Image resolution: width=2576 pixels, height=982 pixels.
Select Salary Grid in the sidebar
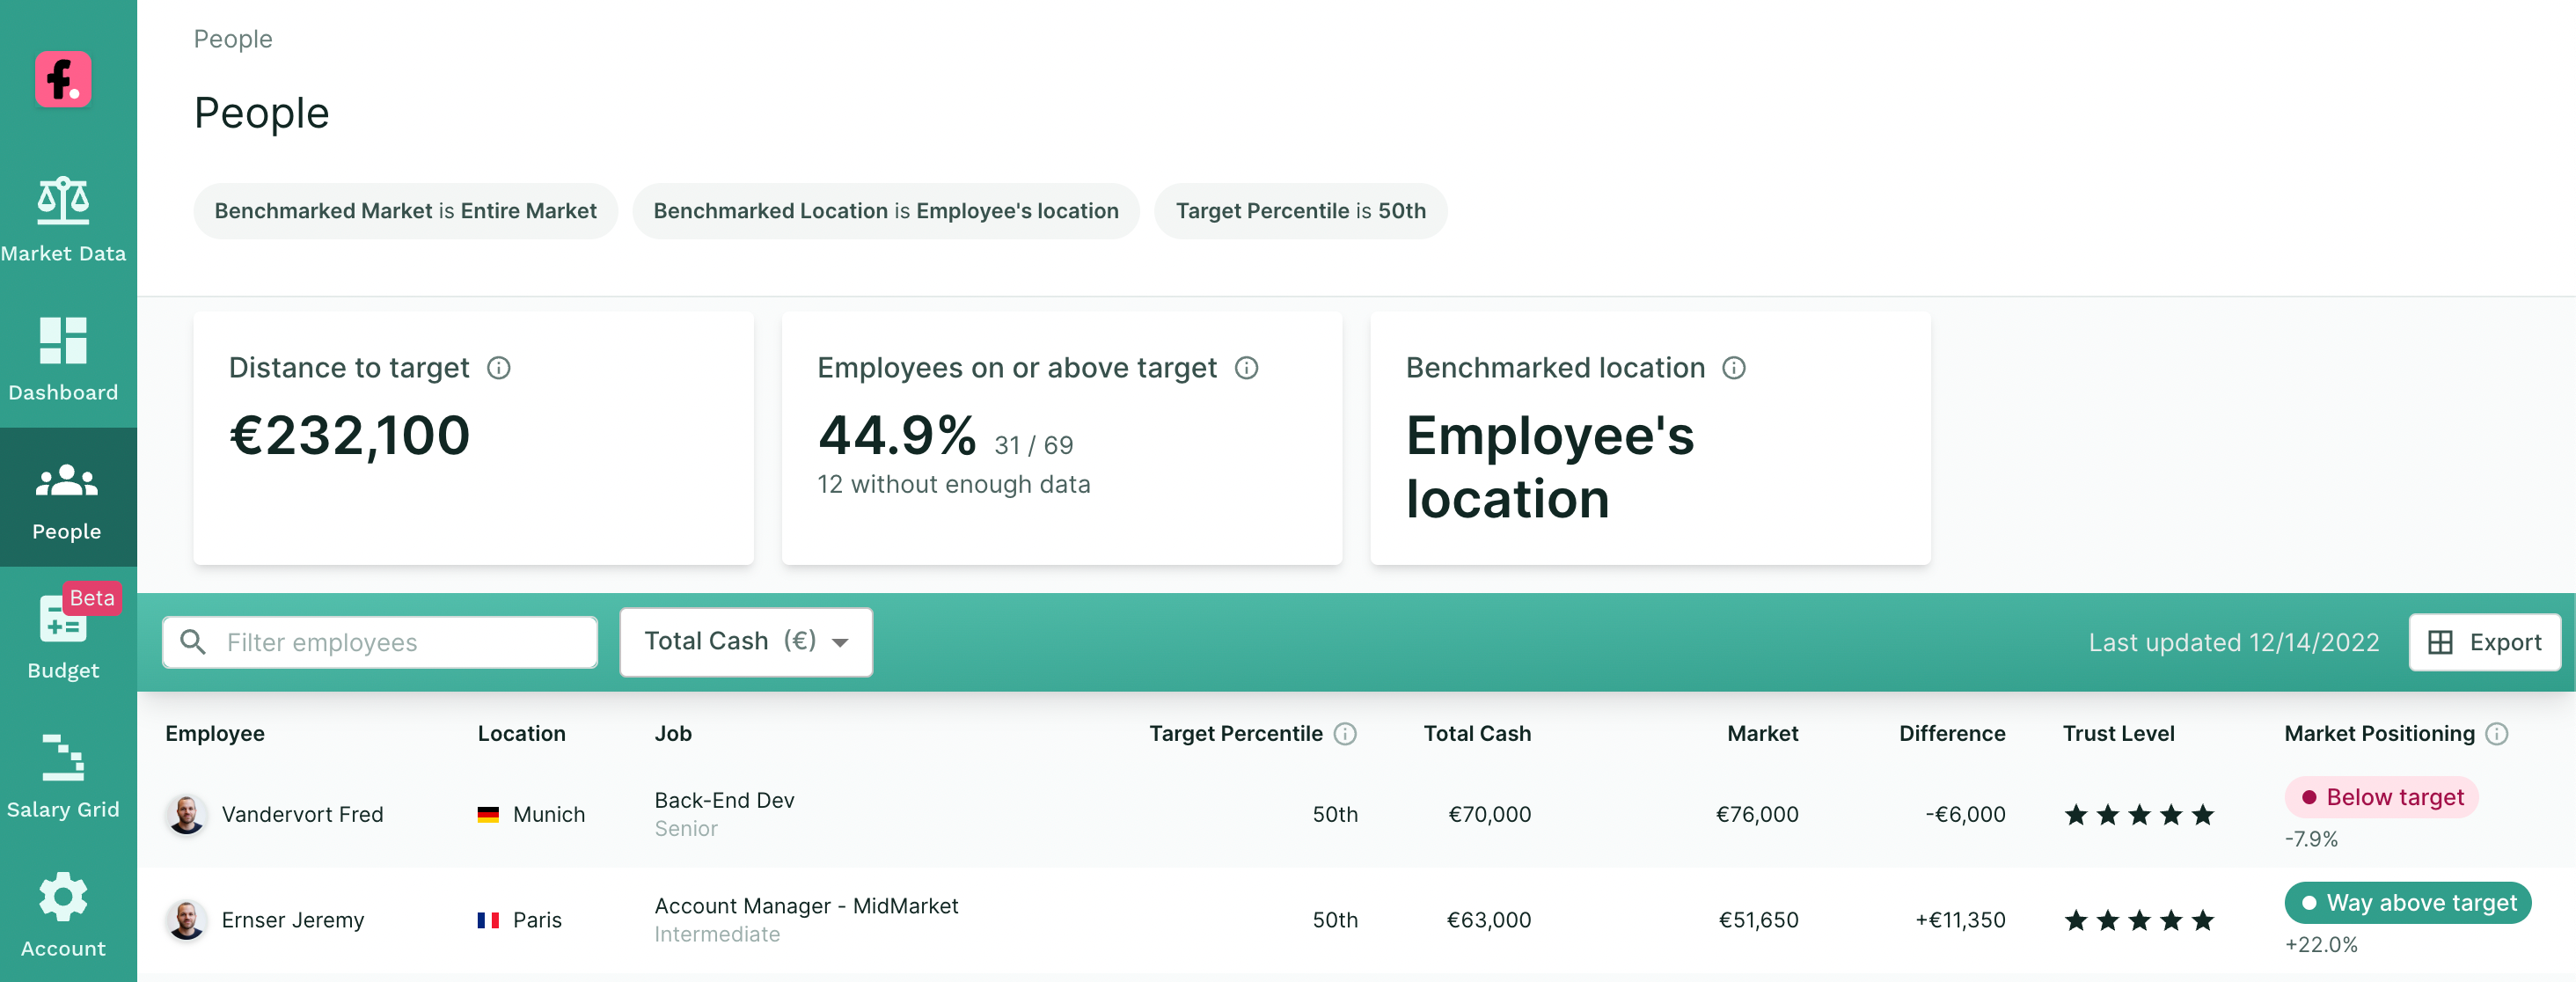pos(64,775)
